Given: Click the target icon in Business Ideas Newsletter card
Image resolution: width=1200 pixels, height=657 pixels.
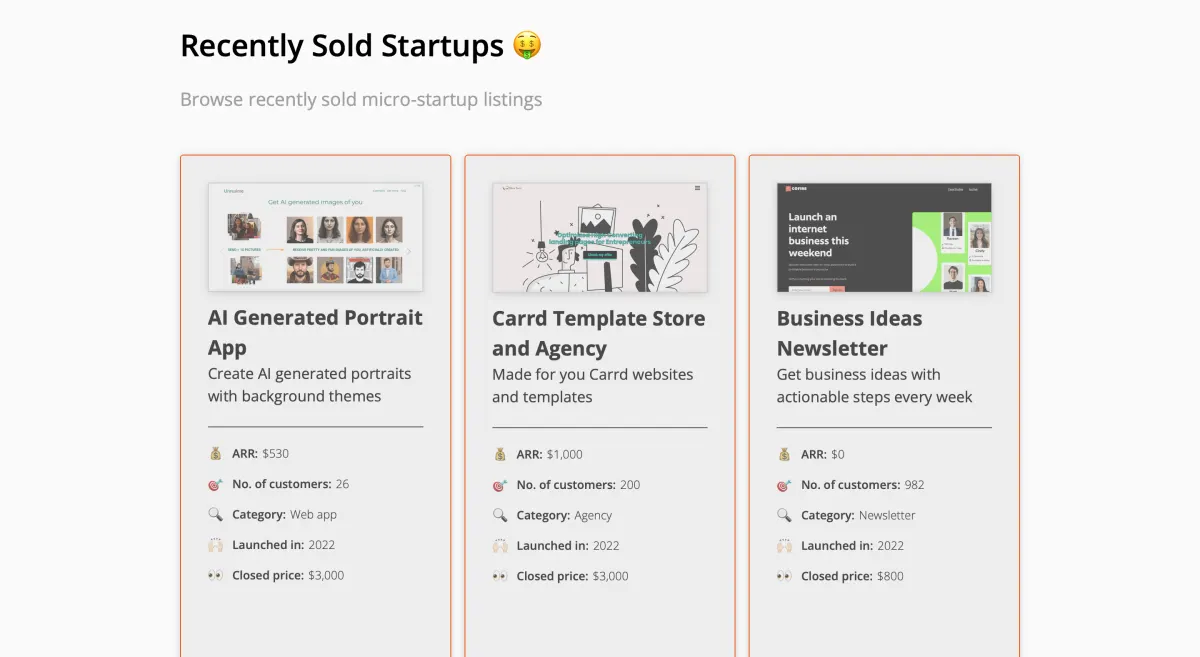Looking at the screenshot, I should 784,485.
